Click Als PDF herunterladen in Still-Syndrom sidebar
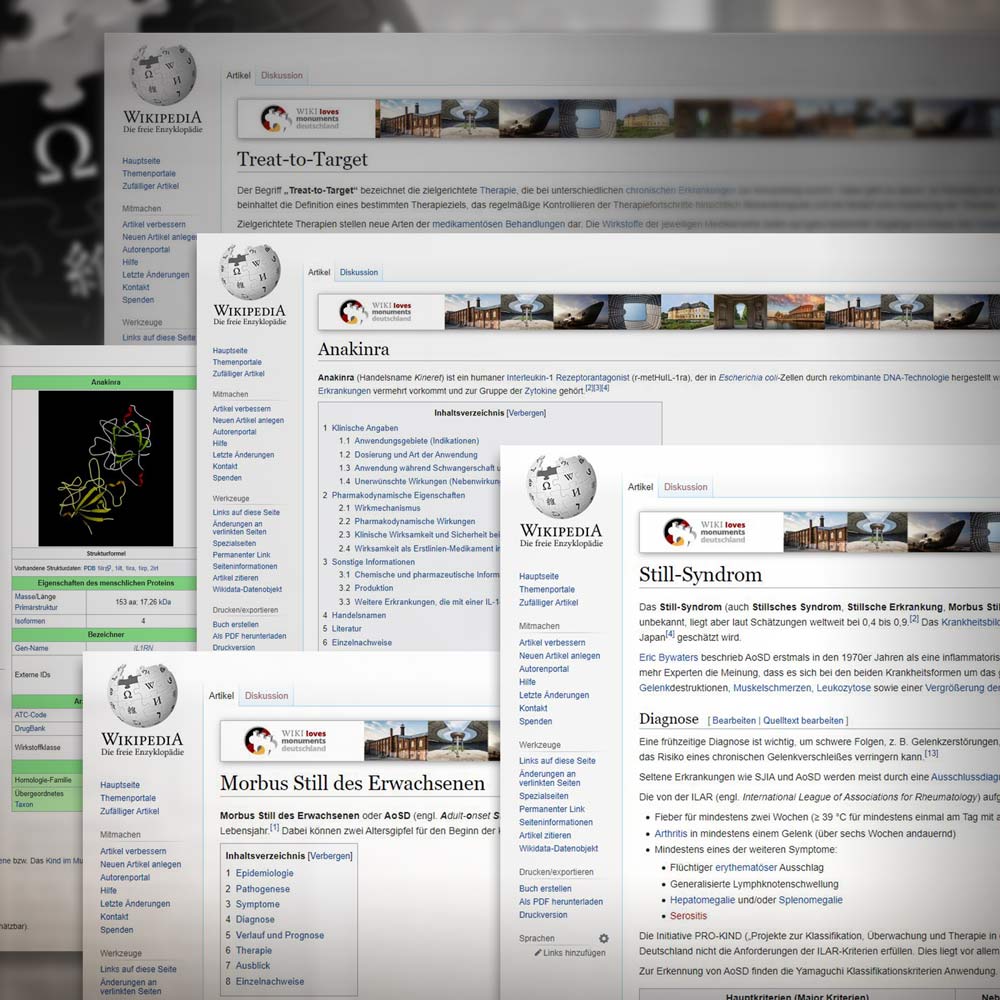The image size is (1000, 1000). (560, 901)
